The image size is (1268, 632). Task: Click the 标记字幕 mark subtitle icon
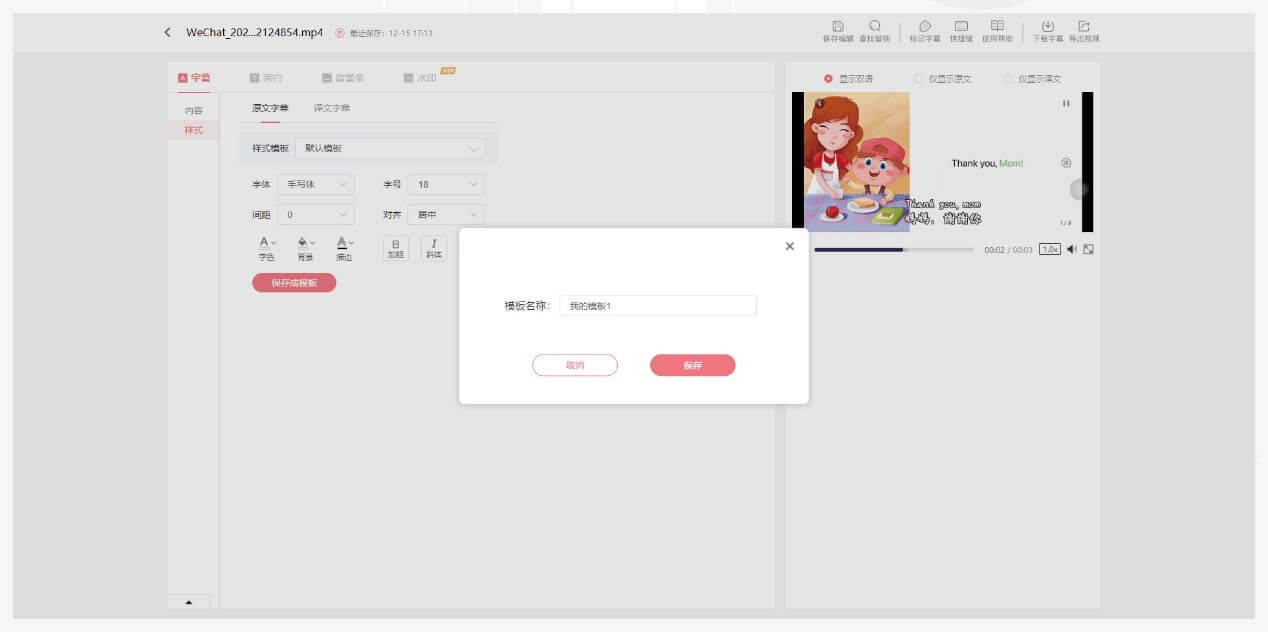[x=924, y=27]
